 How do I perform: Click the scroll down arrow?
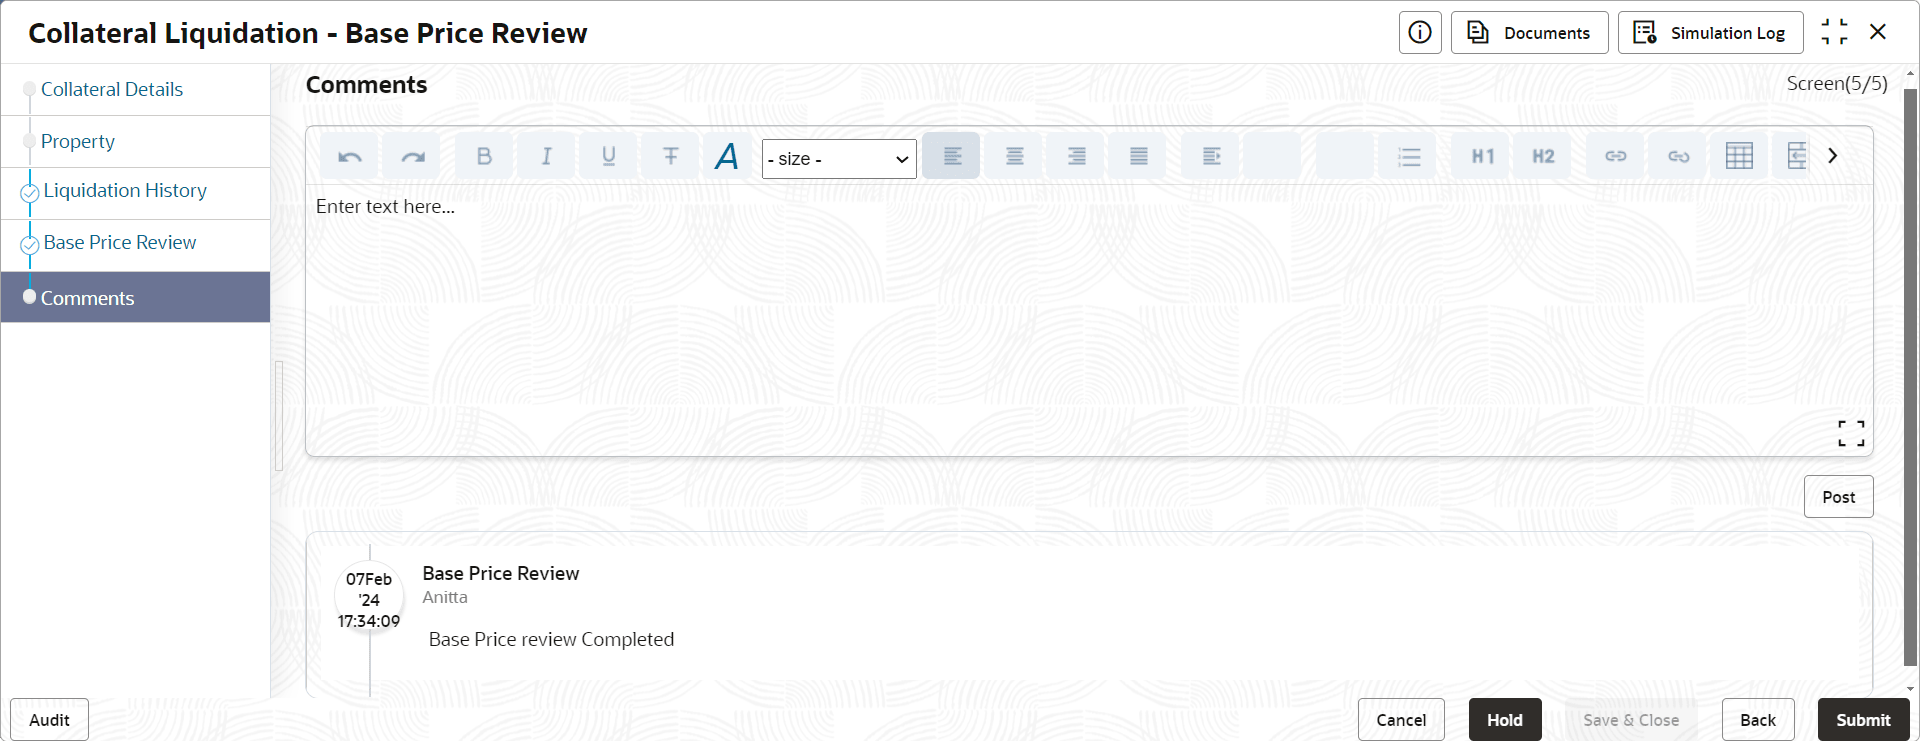click(1910, 689)
